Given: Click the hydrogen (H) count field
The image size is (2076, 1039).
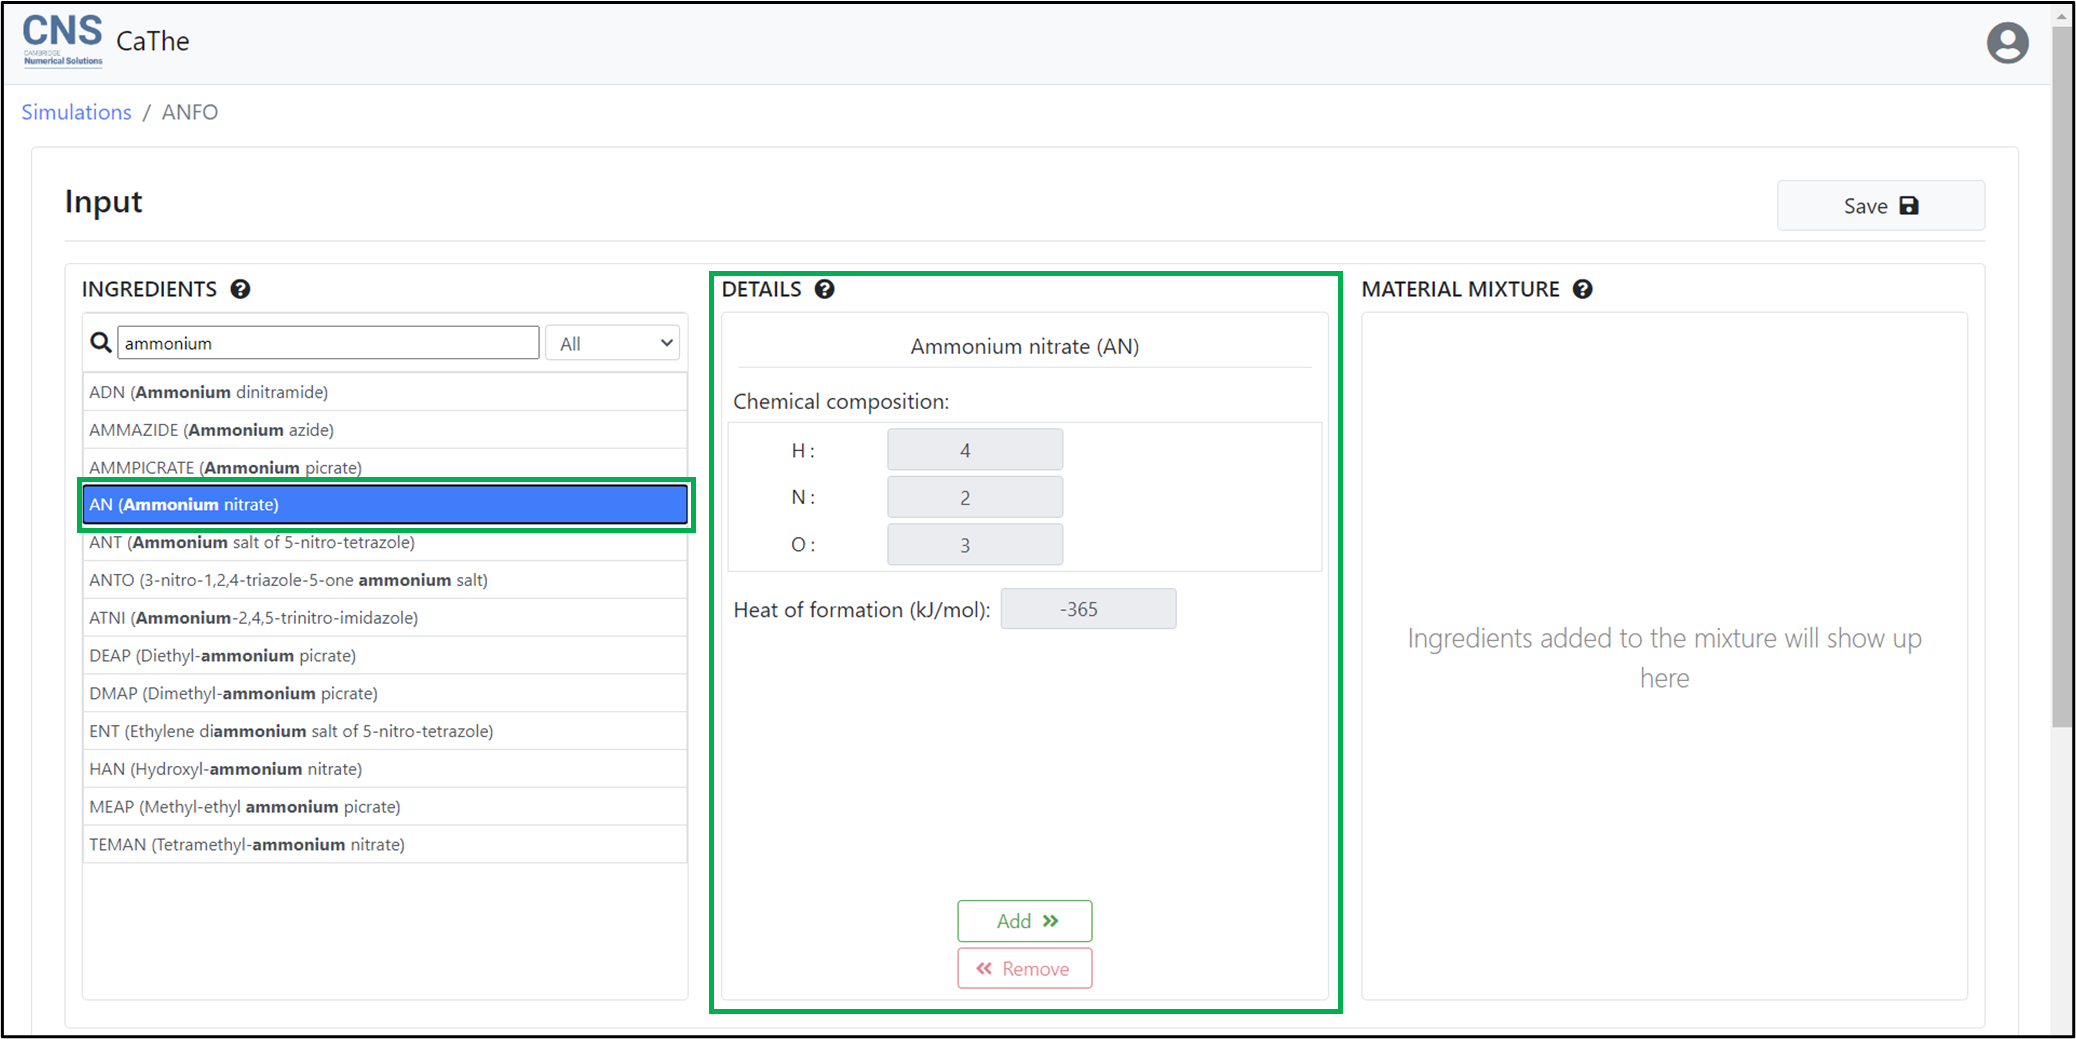Looking at the screenshot, I should [x=974, y=450].
